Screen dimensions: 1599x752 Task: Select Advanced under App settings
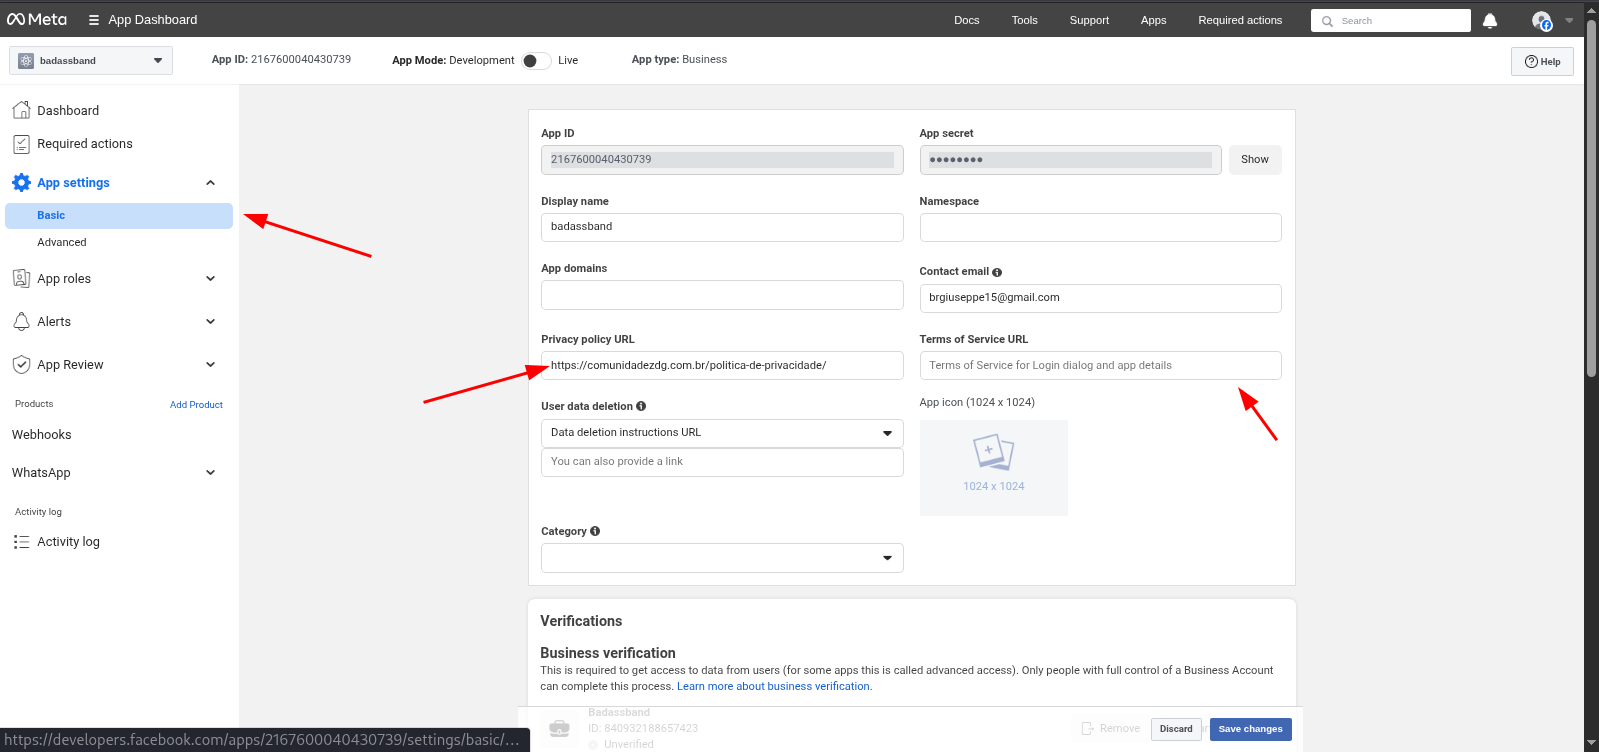(x=62, y=242)
